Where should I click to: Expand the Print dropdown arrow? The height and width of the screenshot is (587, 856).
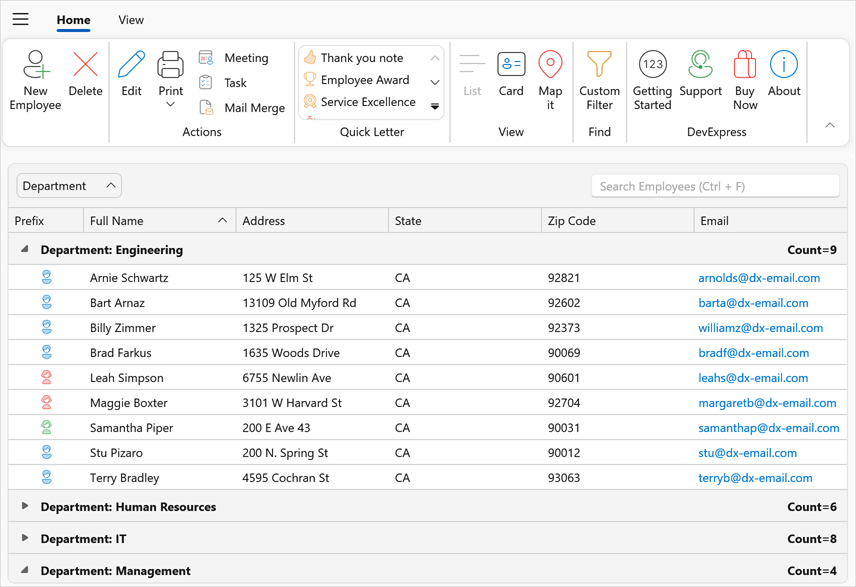tap(171, 104)
